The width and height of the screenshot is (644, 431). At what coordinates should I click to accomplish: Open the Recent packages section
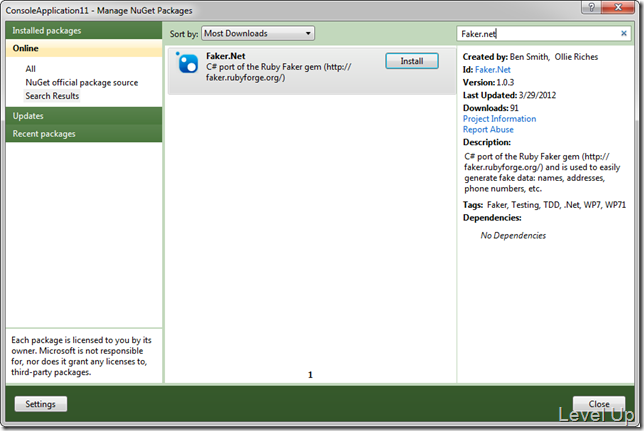(84, 134)
